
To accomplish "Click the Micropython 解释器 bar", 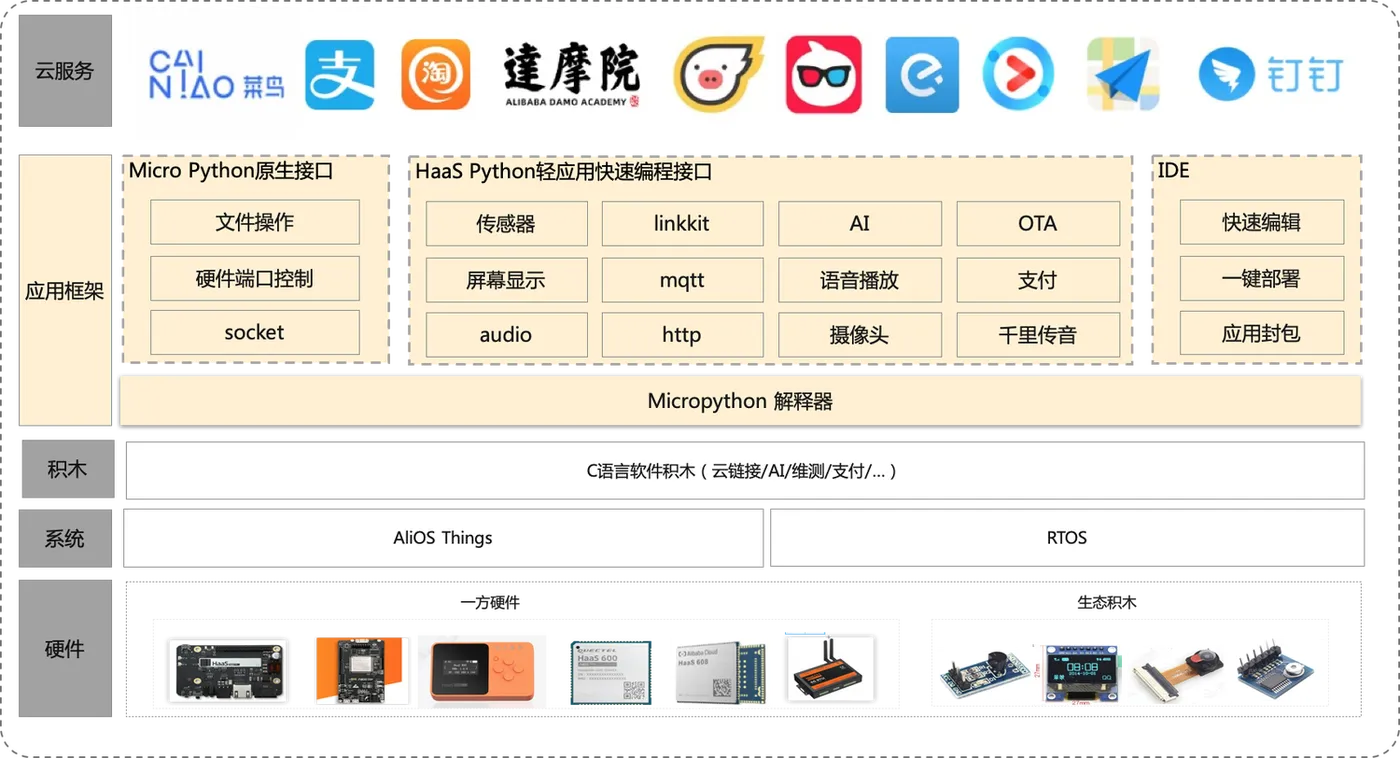I will click(741, 401).
